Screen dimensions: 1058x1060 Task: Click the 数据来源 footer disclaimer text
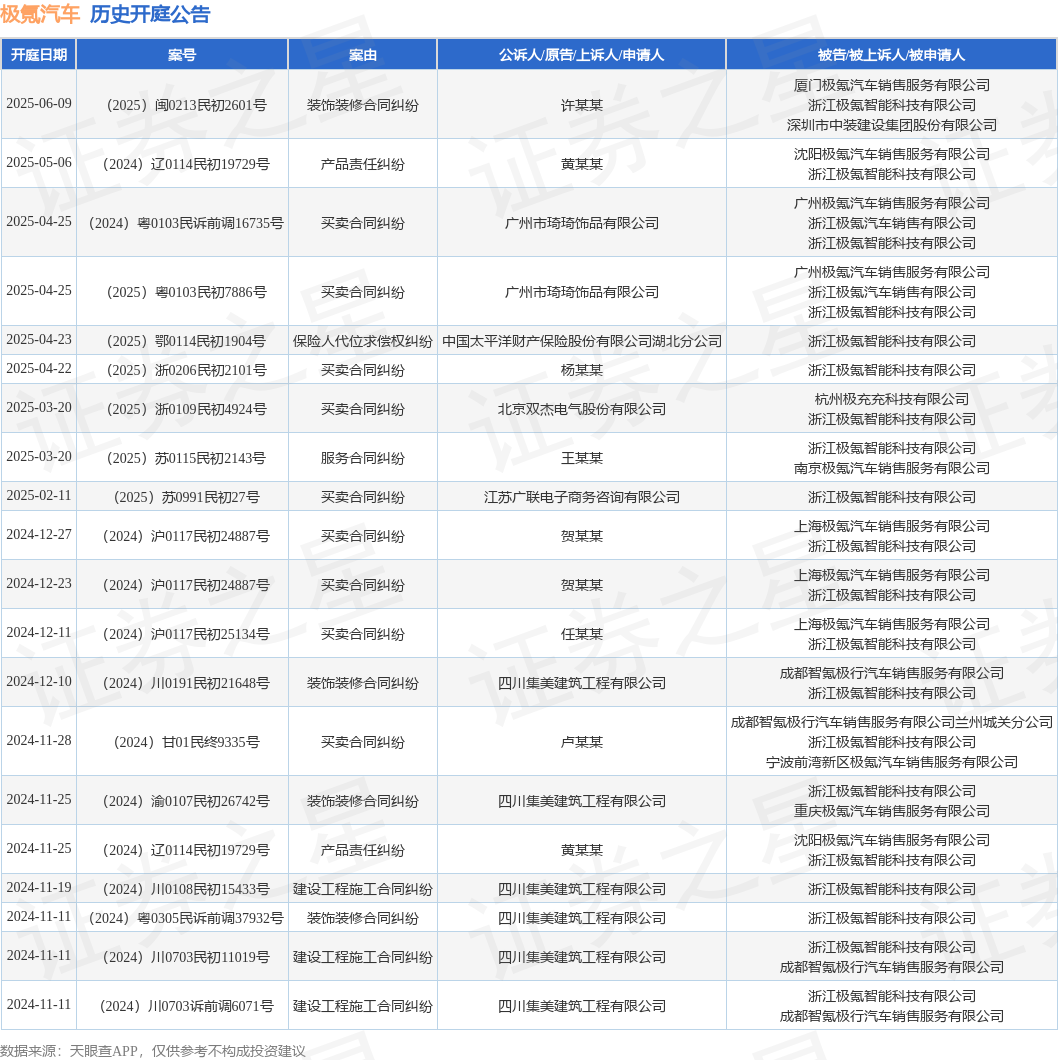coord(153,1051)
